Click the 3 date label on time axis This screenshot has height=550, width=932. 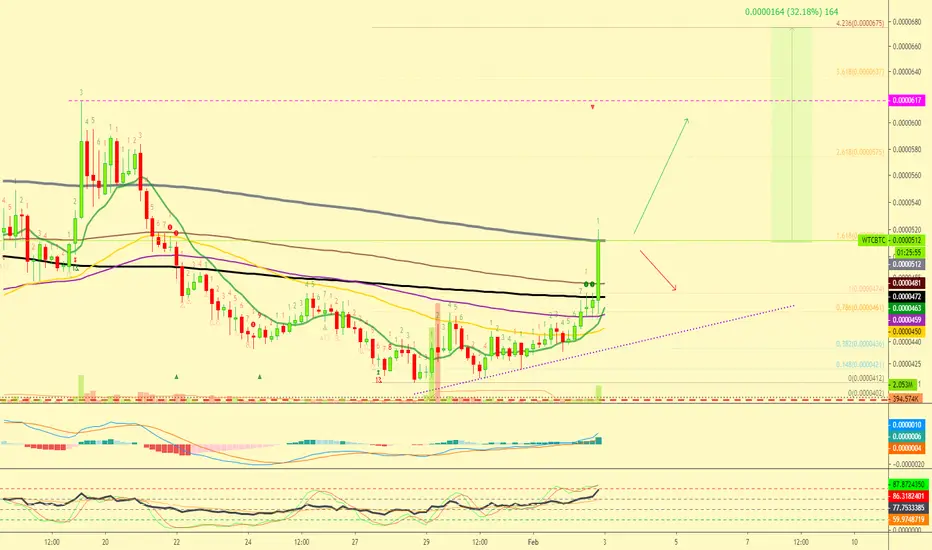pos(604,542)
